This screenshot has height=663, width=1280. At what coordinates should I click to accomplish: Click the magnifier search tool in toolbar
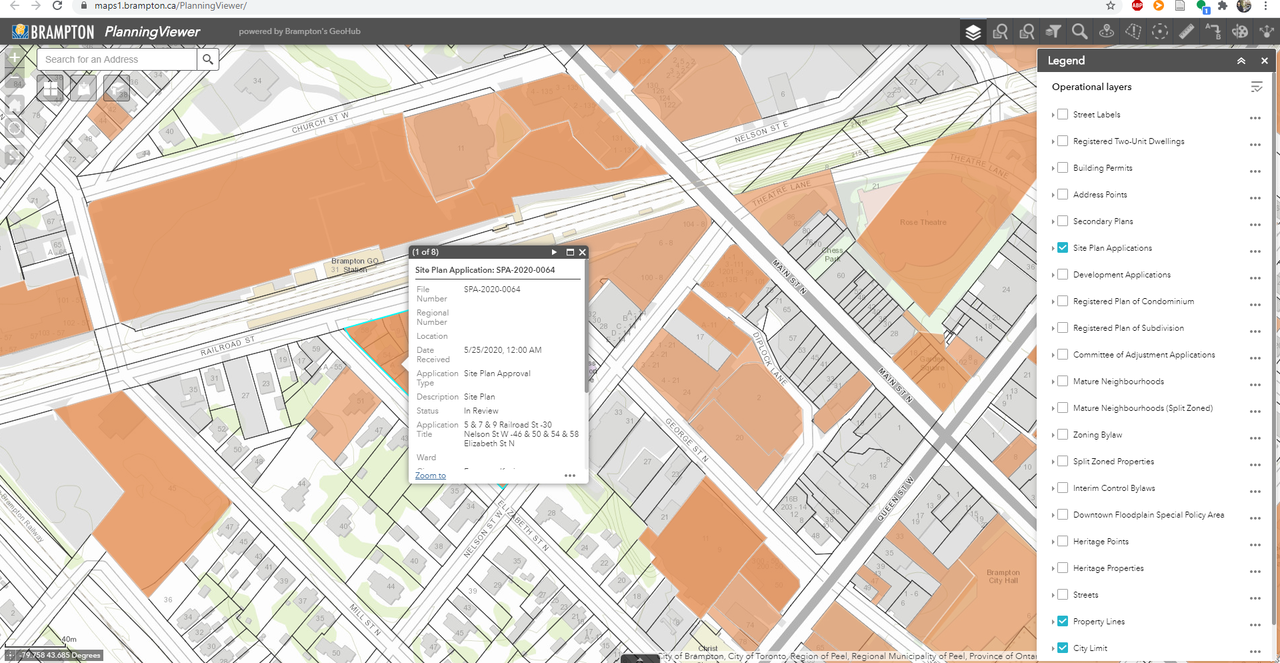click(x=1080, y=32)
